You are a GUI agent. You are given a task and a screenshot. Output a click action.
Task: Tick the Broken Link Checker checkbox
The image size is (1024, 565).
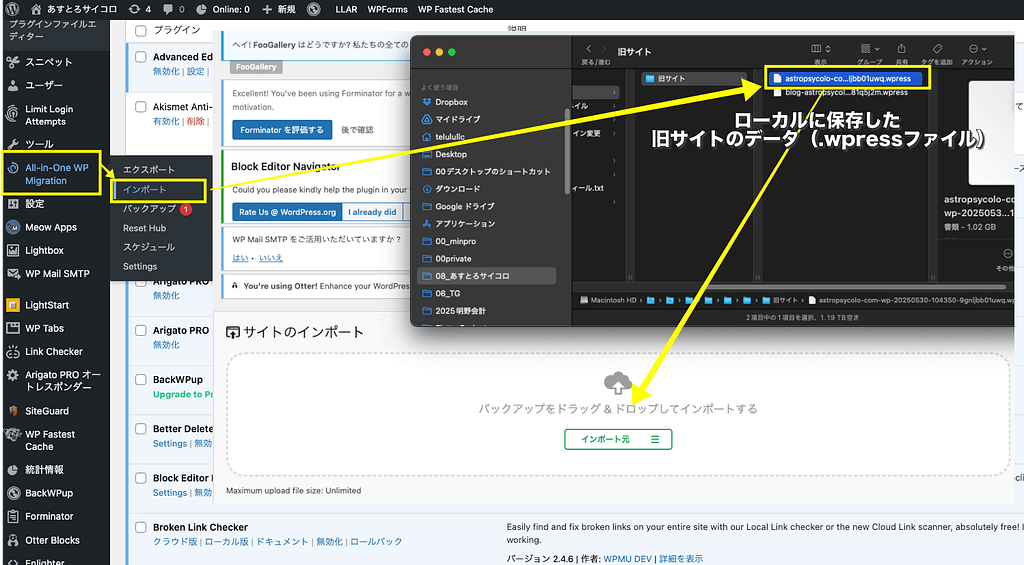[140, 527]
